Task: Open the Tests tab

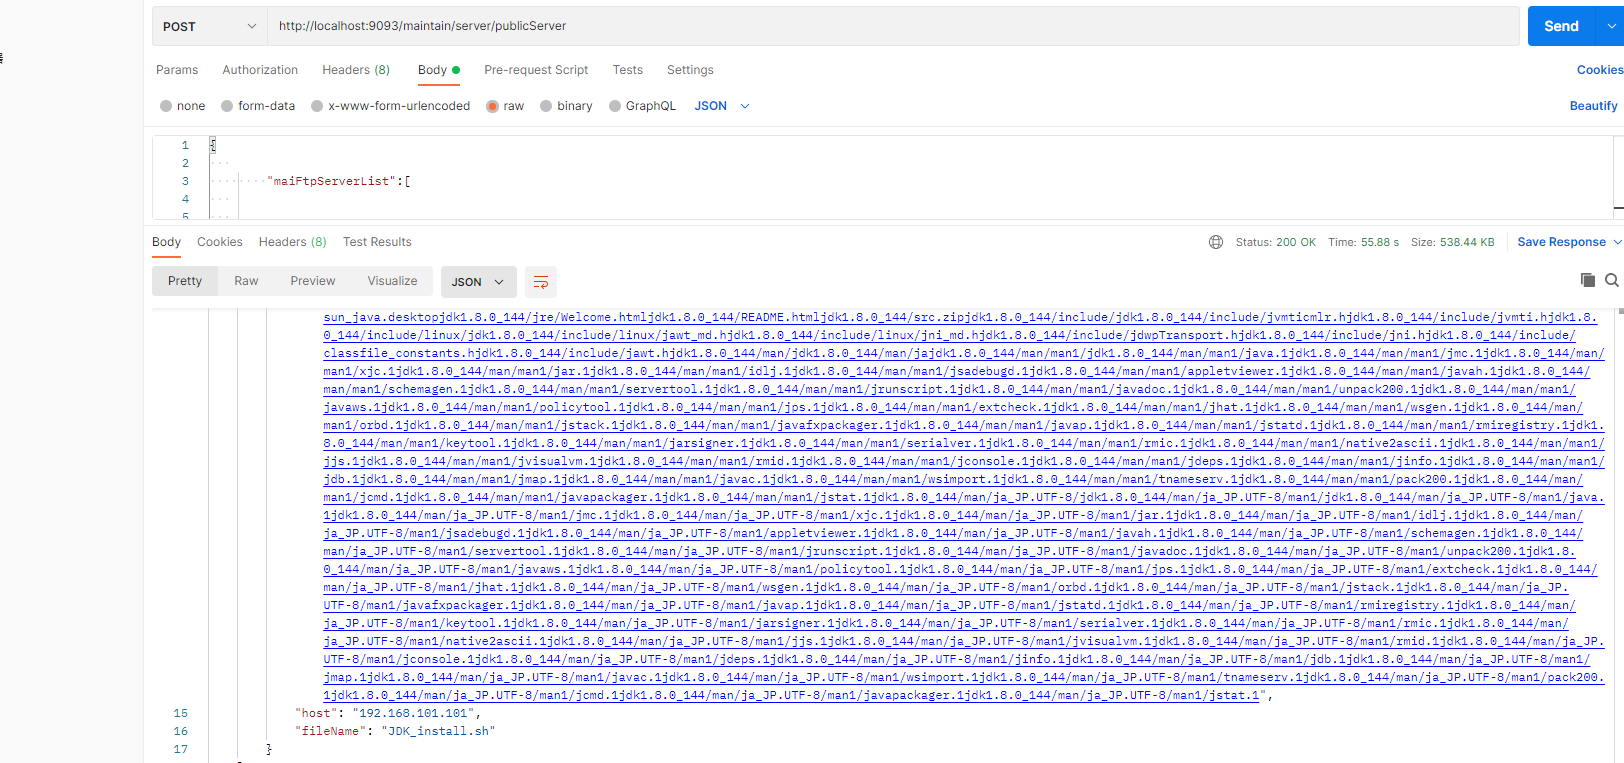Action: click(x=628, y=70)
